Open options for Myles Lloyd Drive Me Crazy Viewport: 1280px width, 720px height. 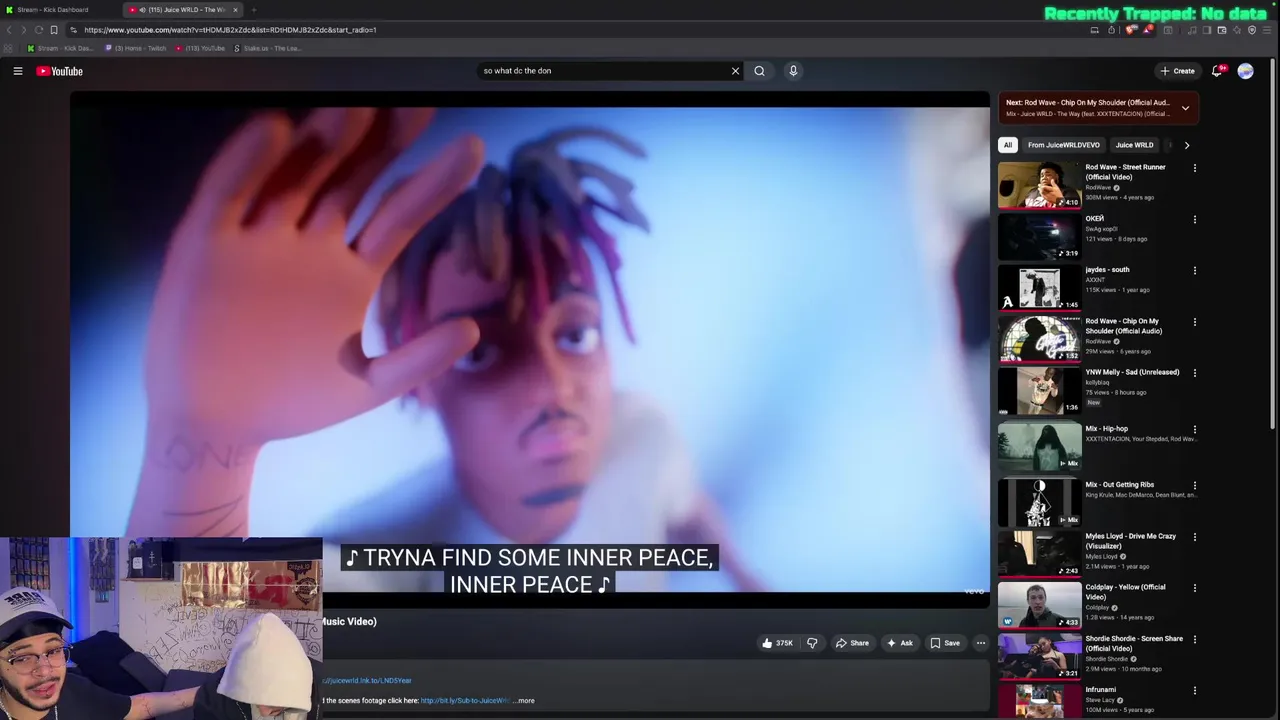click(x=1194, y=537)
